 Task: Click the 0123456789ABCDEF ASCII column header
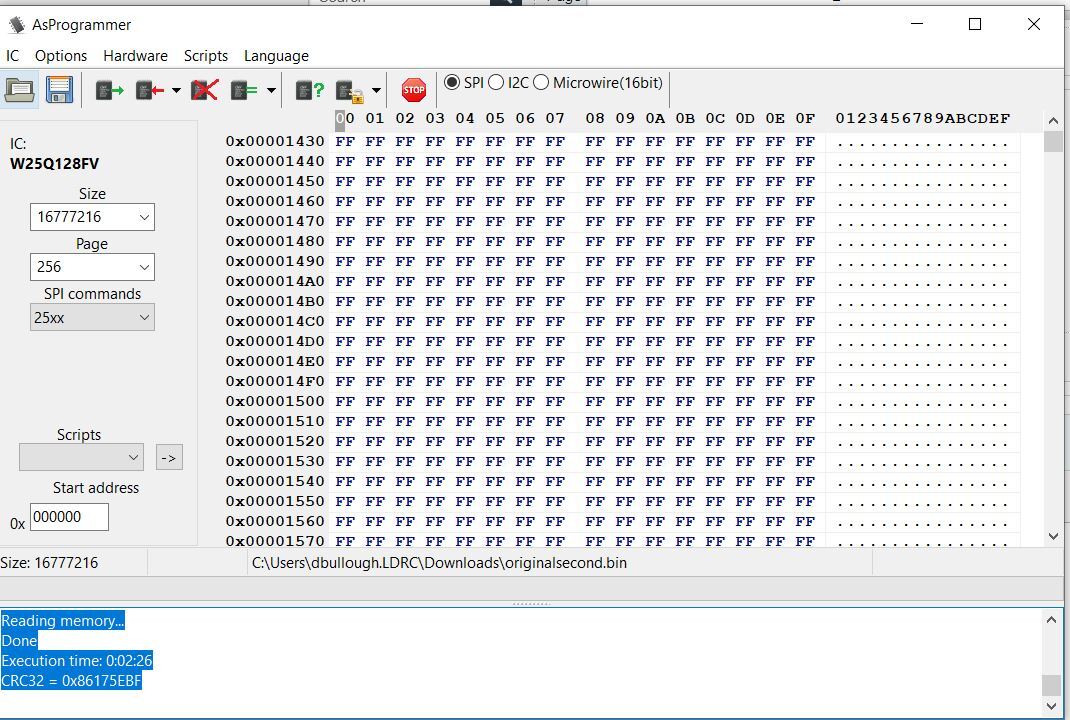[x=923, y=119]
